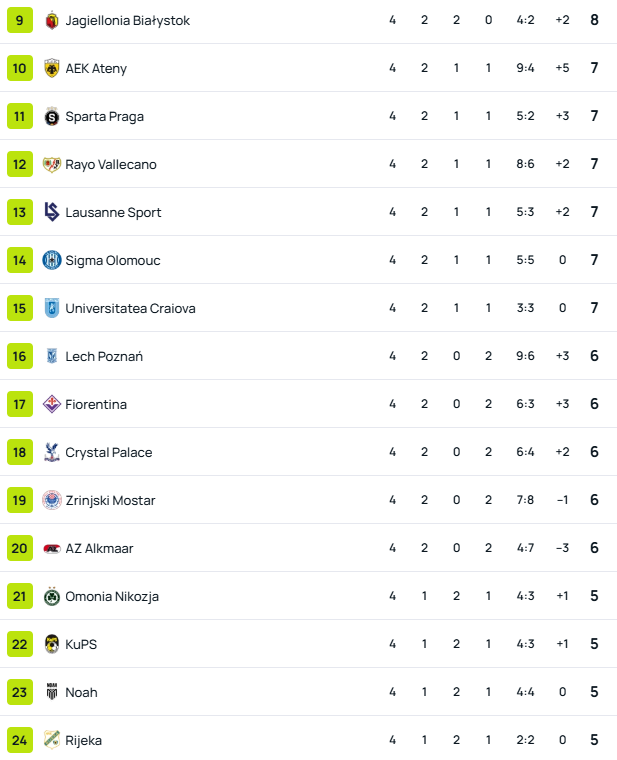The image size is (617, 760).
Task: Select the Omonia Nikozja team name
Action: coord(112,597)
